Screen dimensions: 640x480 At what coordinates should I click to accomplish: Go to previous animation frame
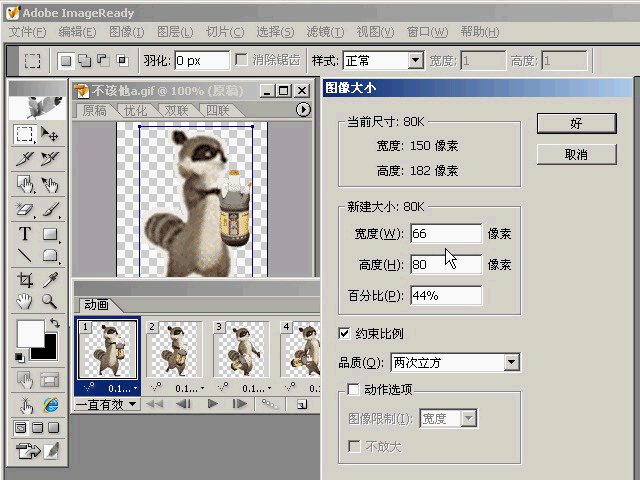(x=184, y=404)
